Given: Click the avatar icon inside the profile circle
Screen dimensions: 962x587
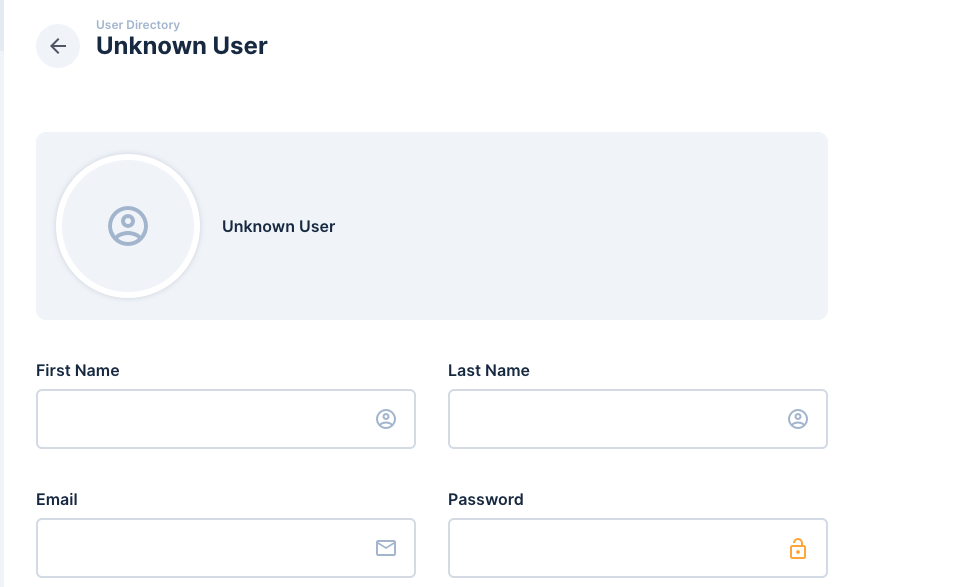Looking at the screenshot, I should click(x=128, y=226).
